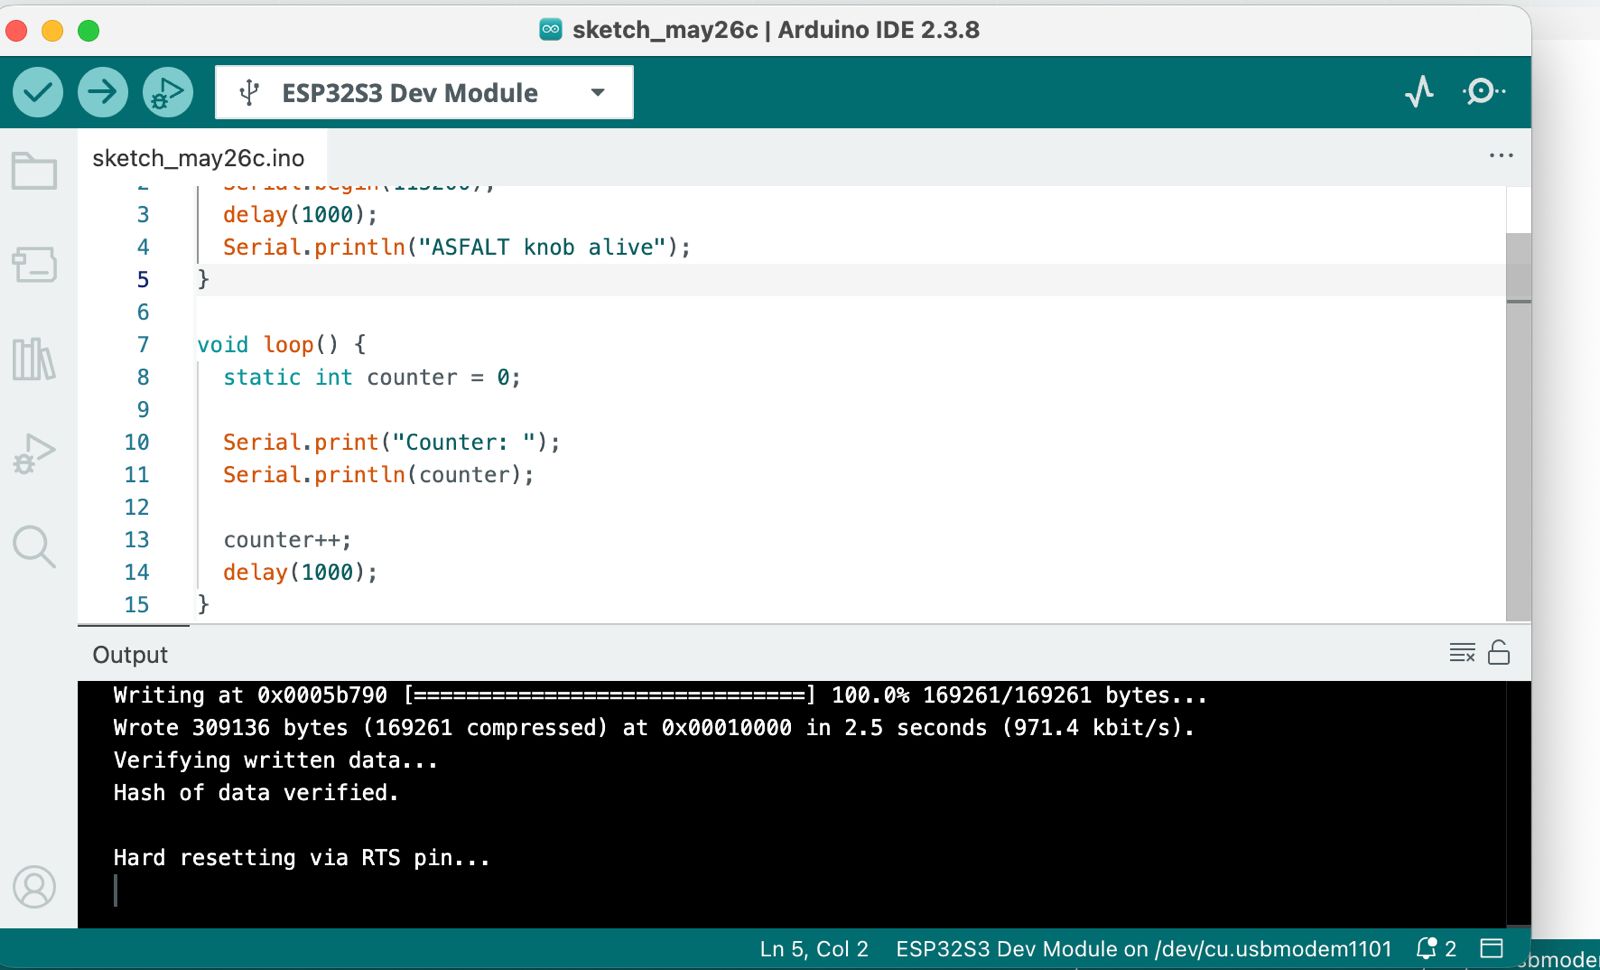This screenshot has height=970, width=1600.
Task: Click the Verify checkmark button
Action: 38,92
